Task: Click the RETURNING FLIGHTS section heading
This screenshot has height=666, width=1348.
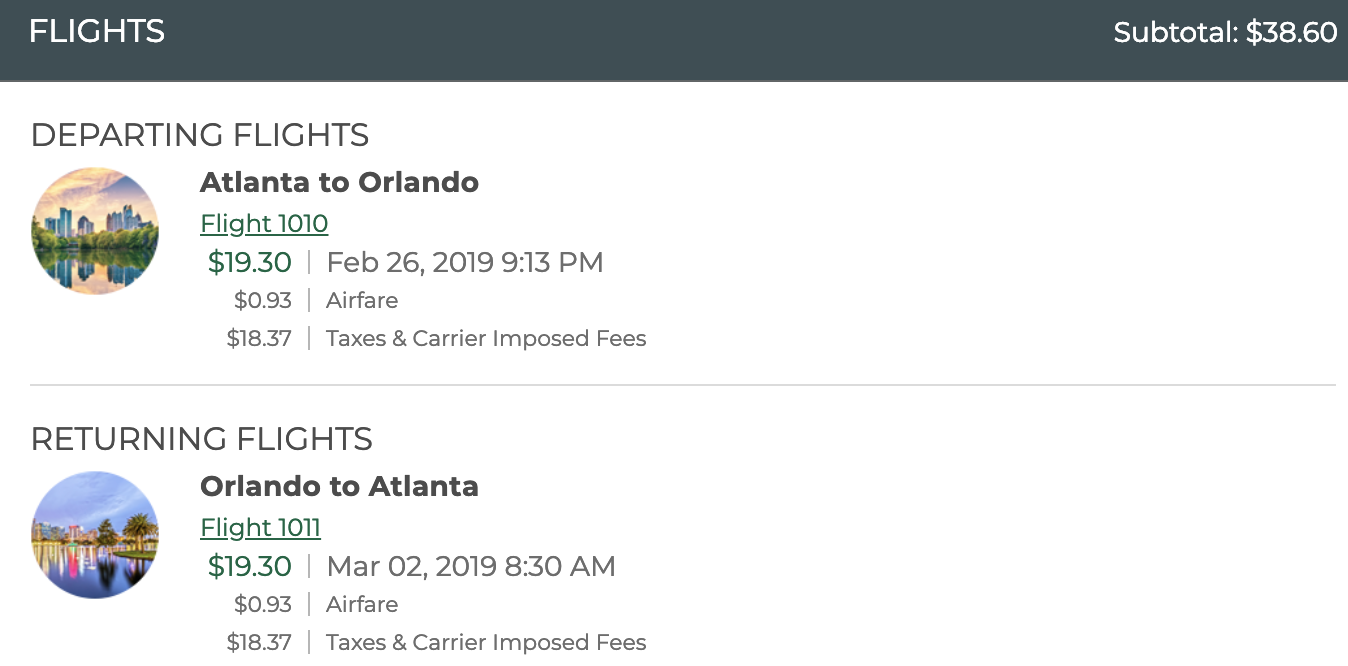Action: tap(202, 439)
